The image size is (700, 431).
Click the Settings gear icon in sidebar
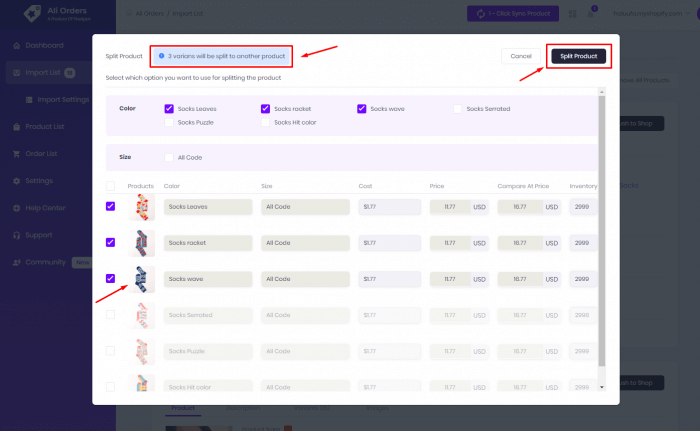(17, 181)
